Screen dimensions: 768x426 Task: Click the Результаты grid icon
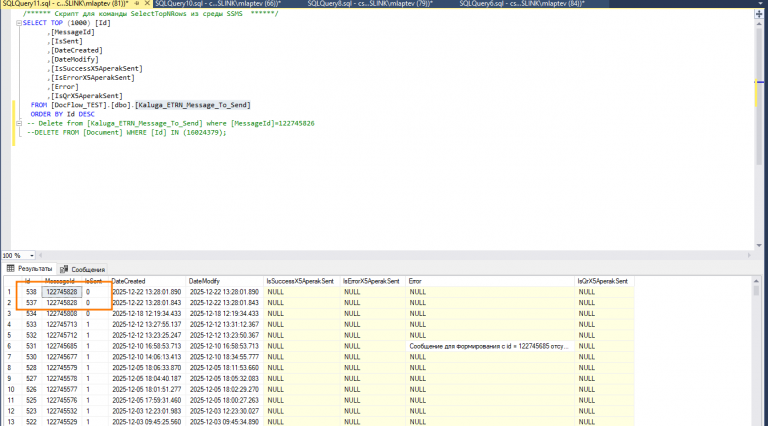click(x=11, y=269)
